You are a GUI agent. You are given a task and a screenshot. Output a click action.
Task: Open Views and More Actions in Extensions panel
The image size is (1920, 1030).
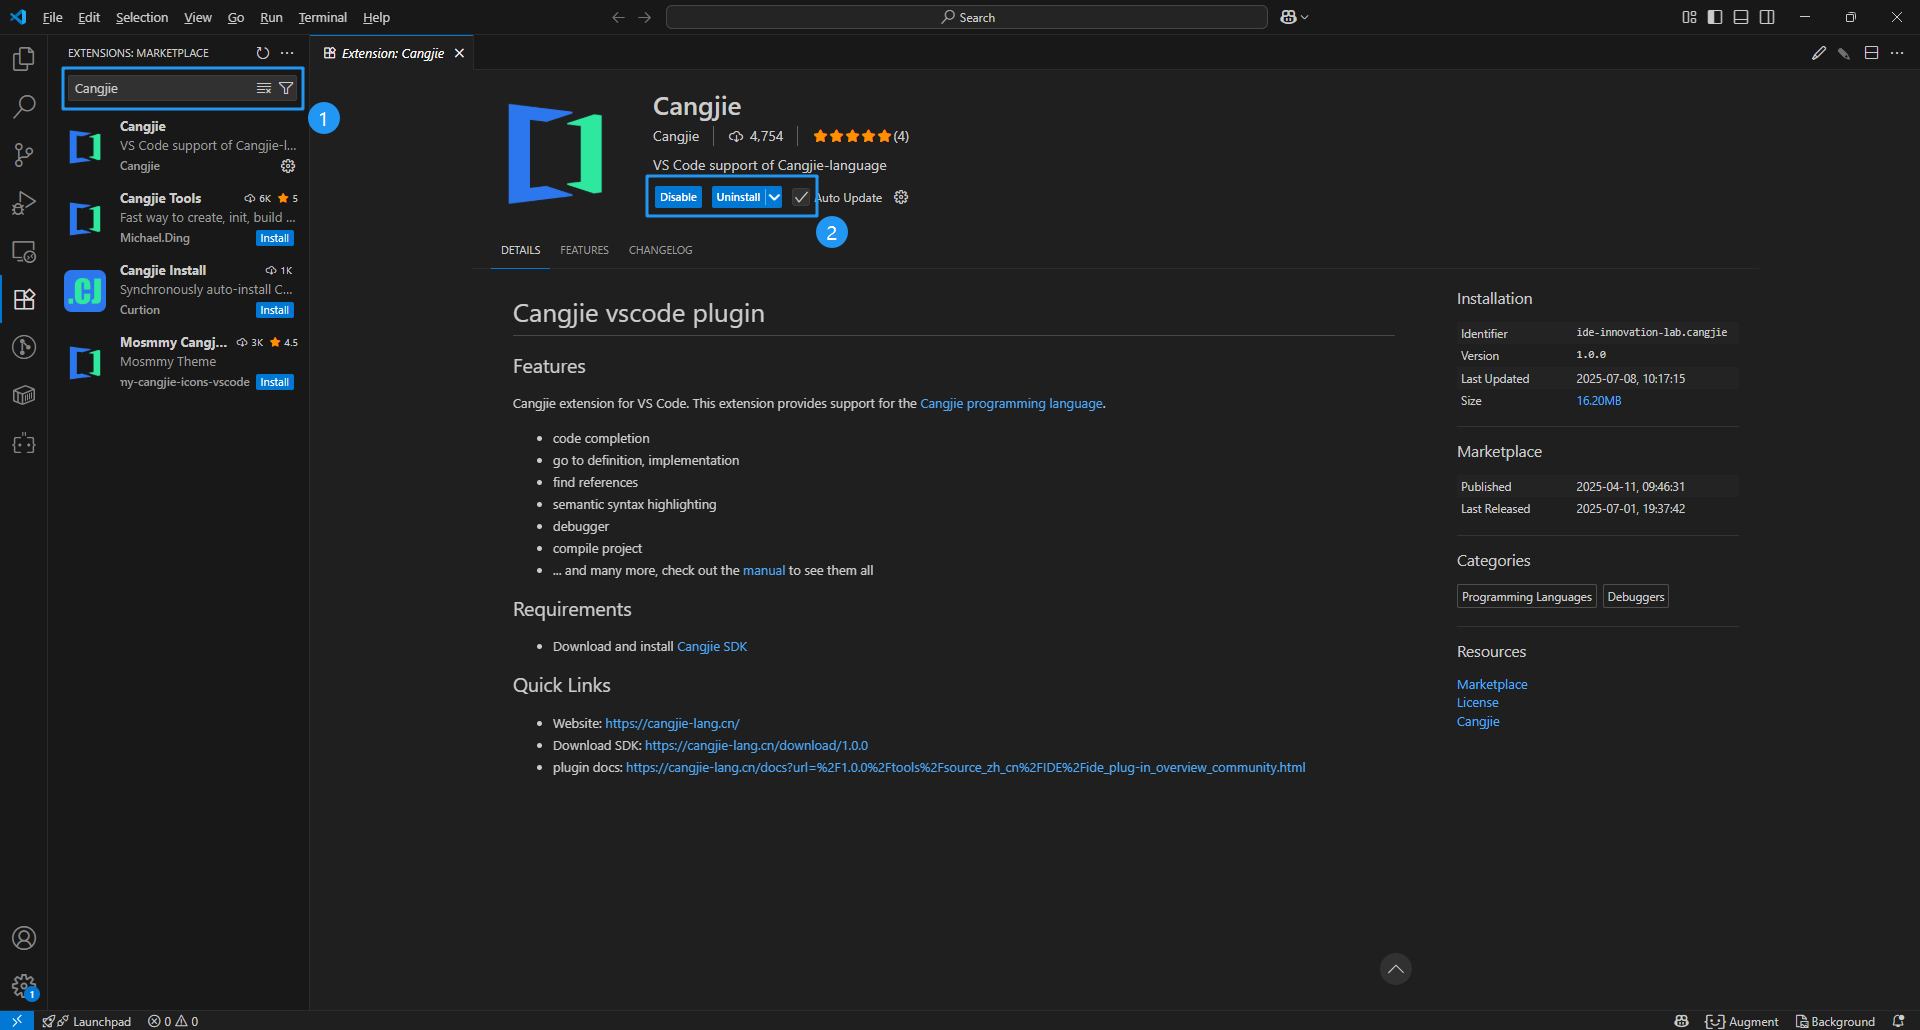pos(288,53)
